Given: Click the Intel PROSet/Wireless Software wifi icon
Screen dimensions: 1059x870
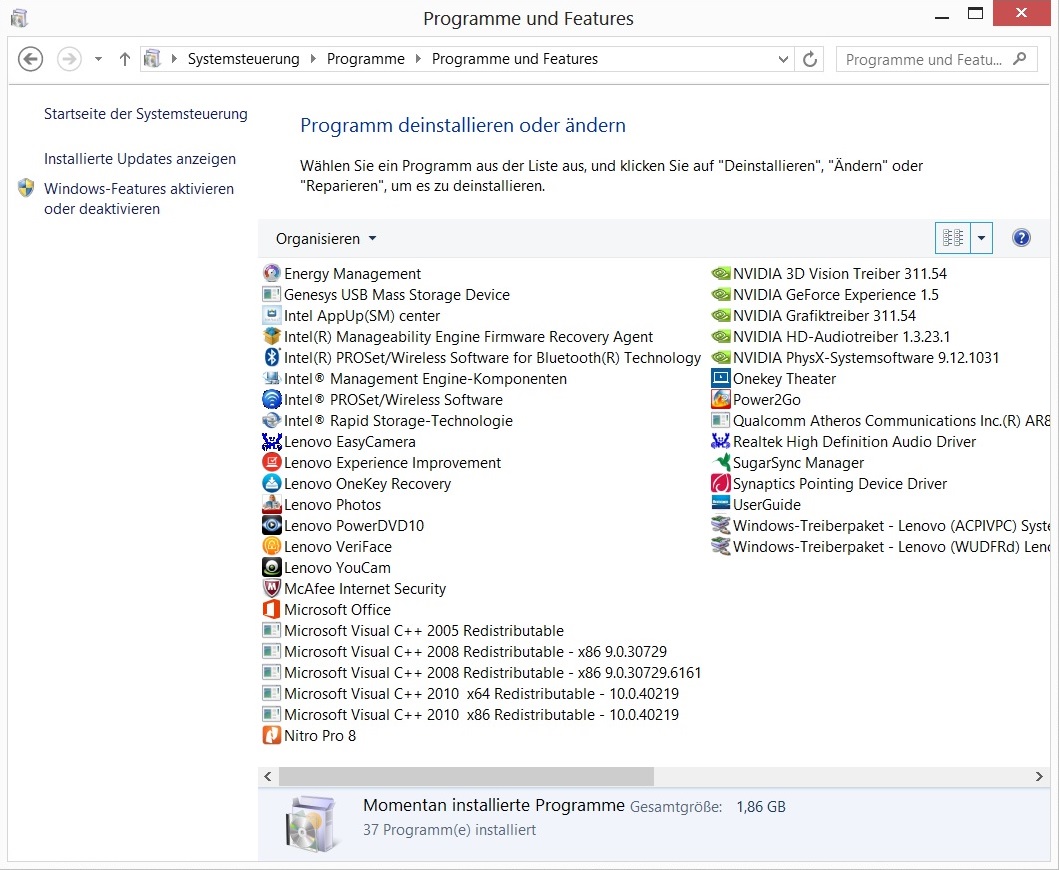Looking at the screenshot, I should (272, 399).
